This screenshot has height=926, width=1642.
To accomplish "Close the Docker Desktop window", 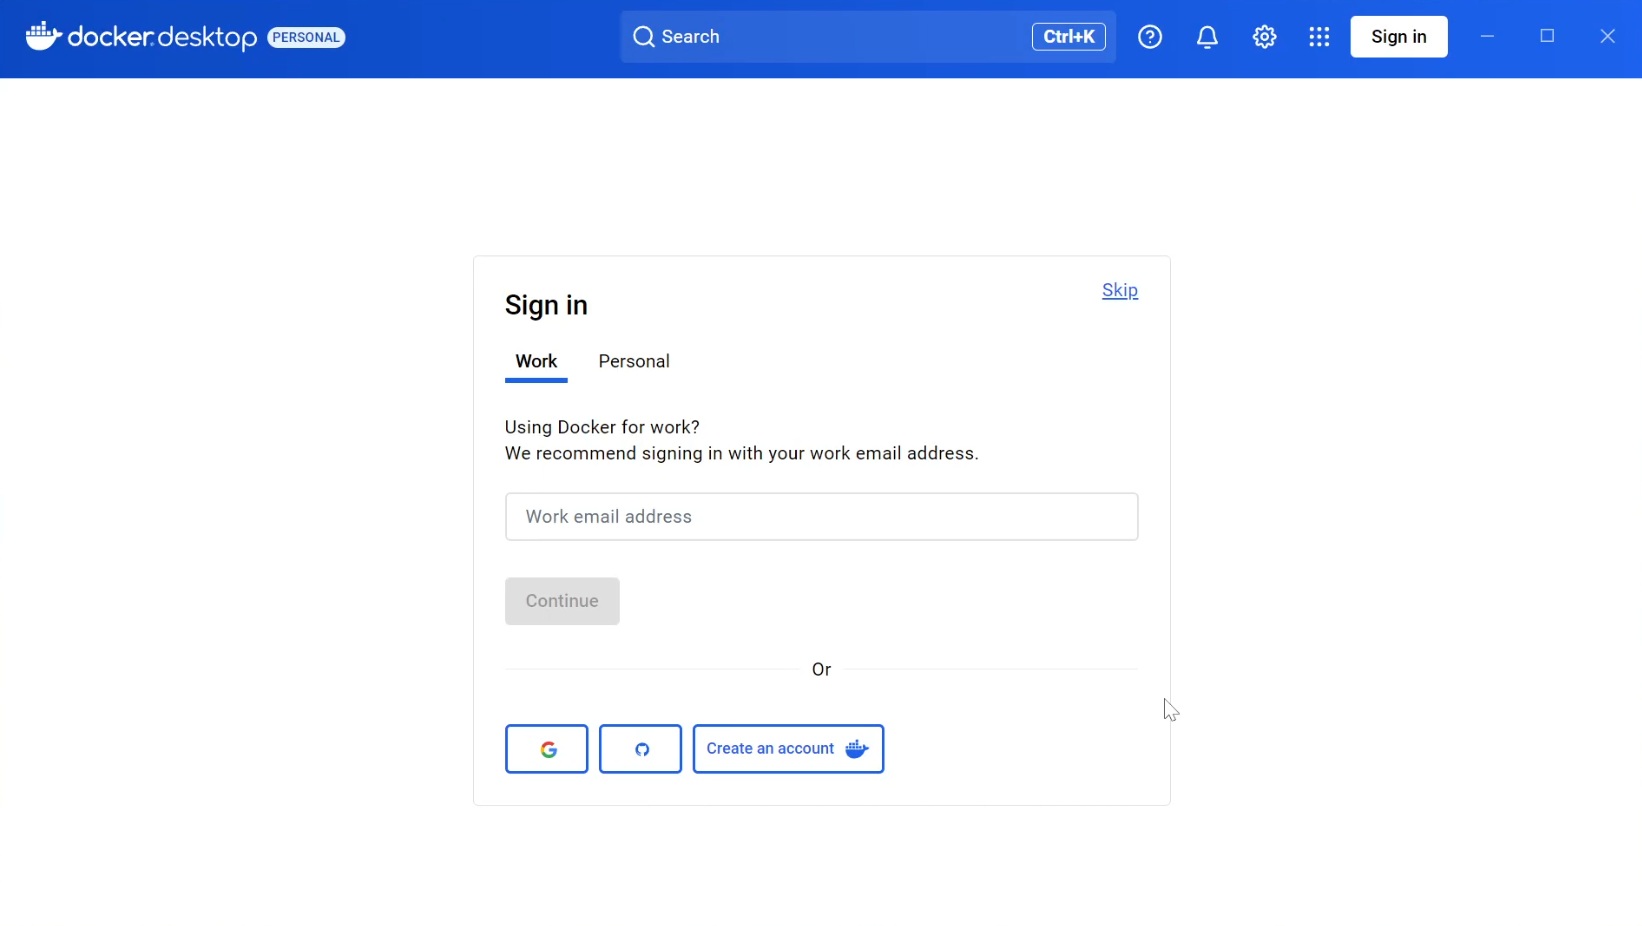I will click(1607, 37).
